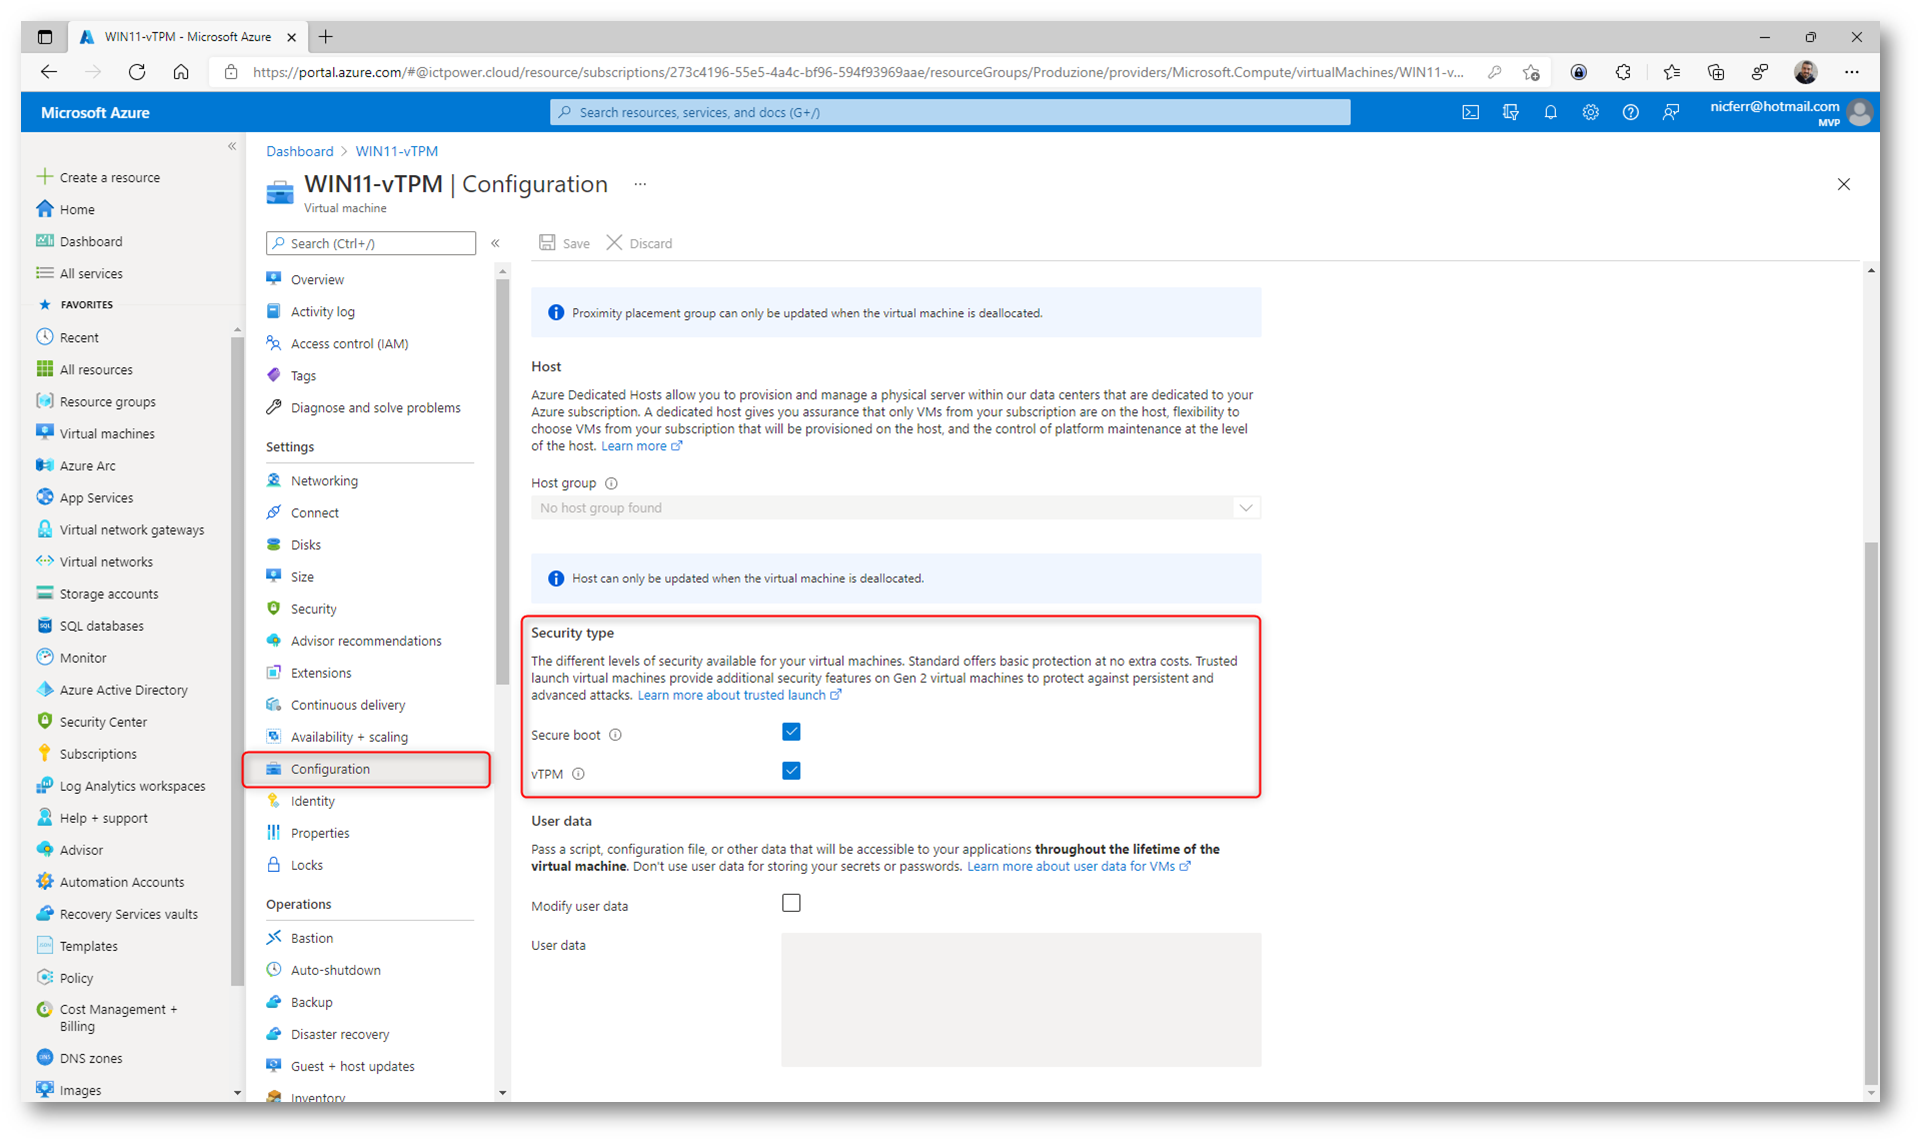Open browser extensions puzzle icon
The image size is (1922, 1144).
pos(1623,72)
